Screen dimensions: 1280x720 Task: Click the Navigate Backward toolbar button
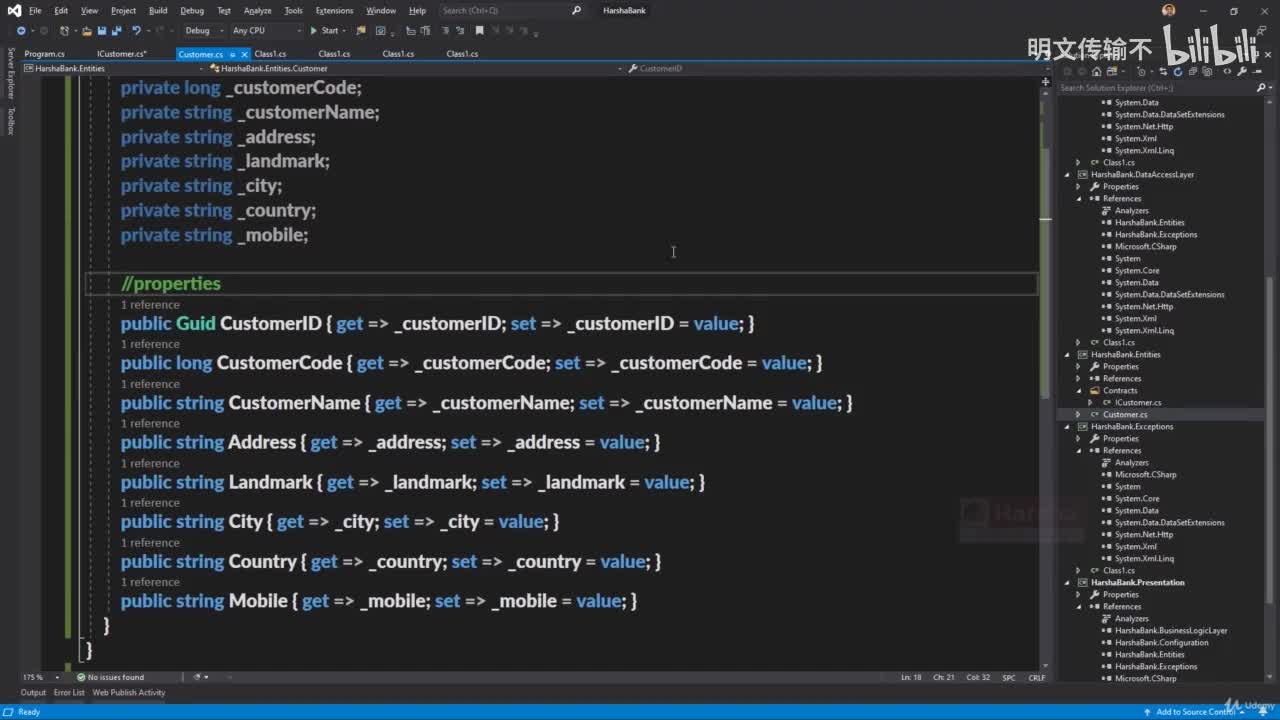click(21, 31)
